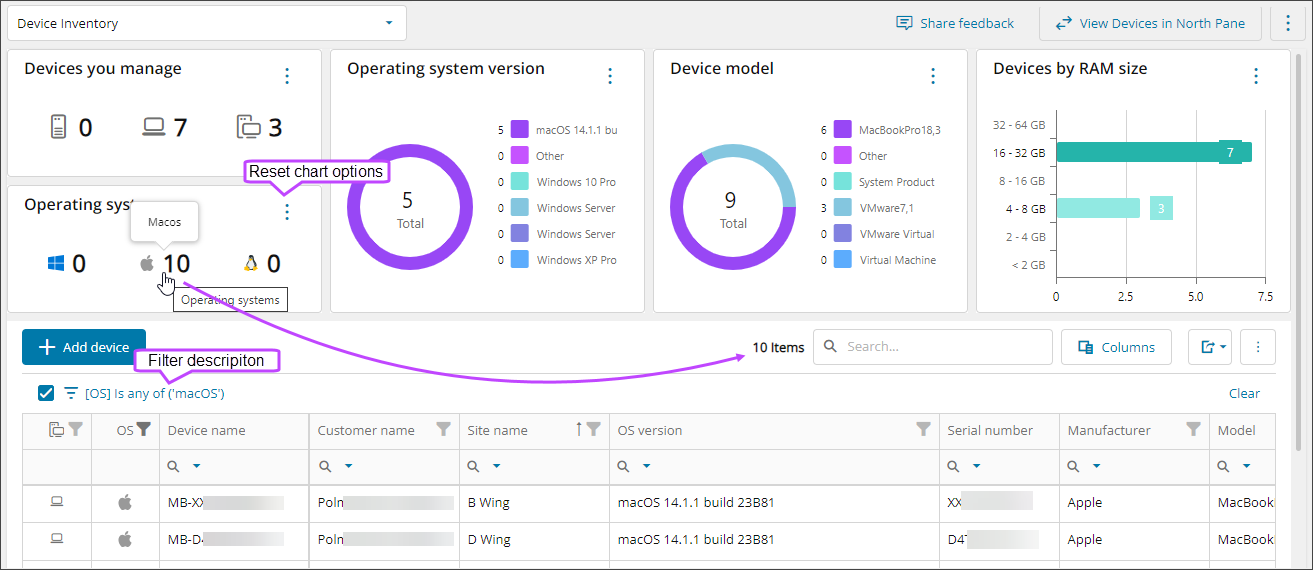Filter by Apple macOS icon
Image resolution: width=1313 pixels, height=570 pixels.
148,264
